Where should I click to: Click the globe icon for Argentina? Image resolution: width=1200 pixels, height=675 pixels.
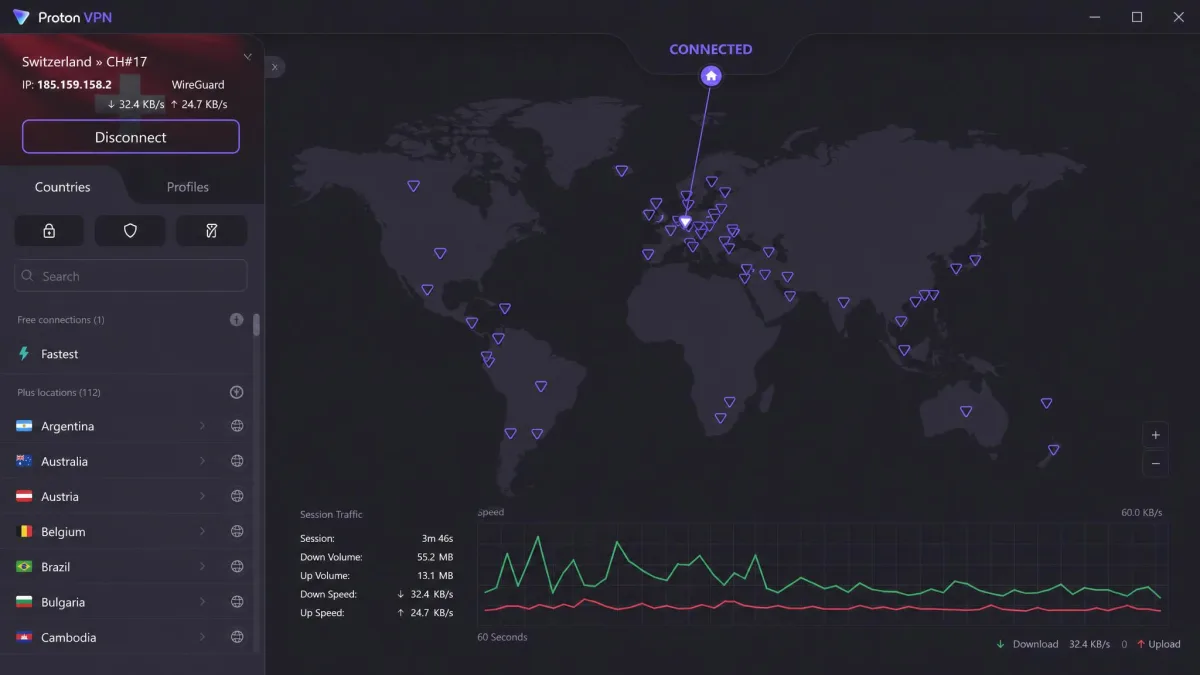pos(237,426)
